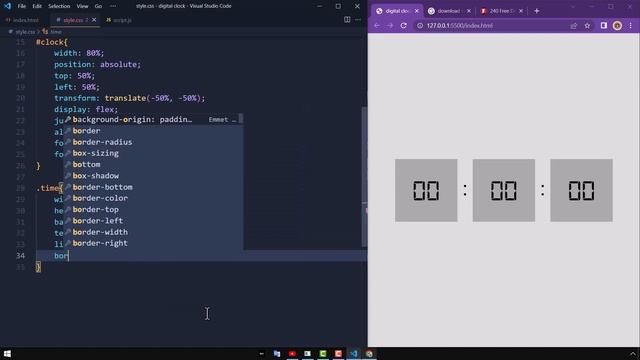Open the Windows Start menu
640x360 pixels.
tap(7, 354)
